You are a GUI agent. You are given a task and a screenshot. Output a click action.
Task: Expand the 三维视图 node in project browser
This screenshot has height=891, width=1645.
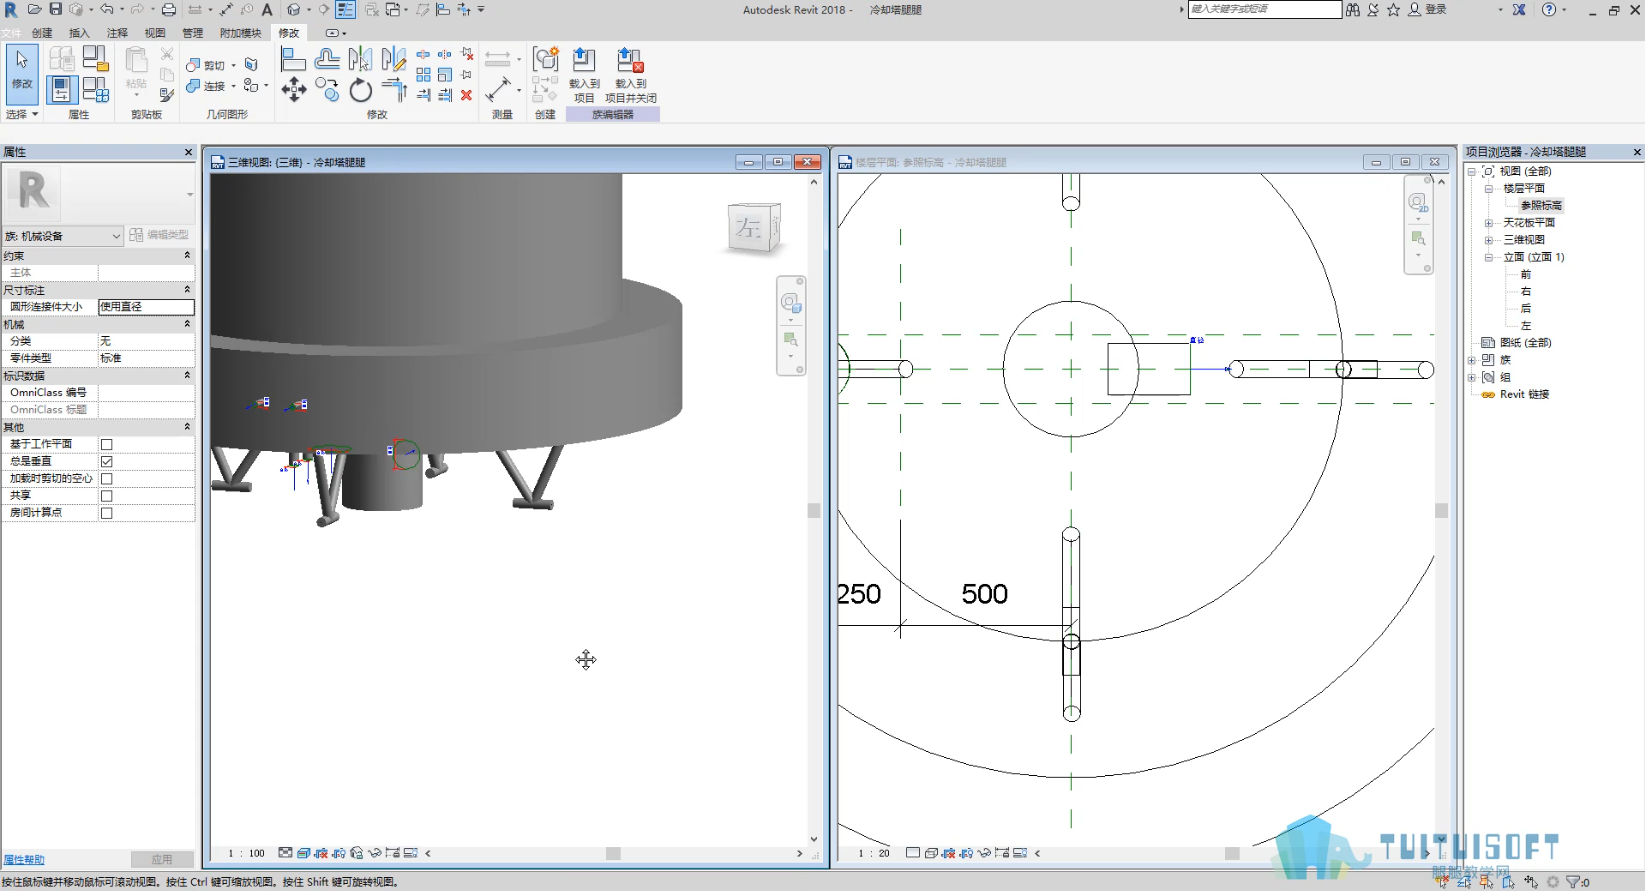click(x=1488, y=240)
